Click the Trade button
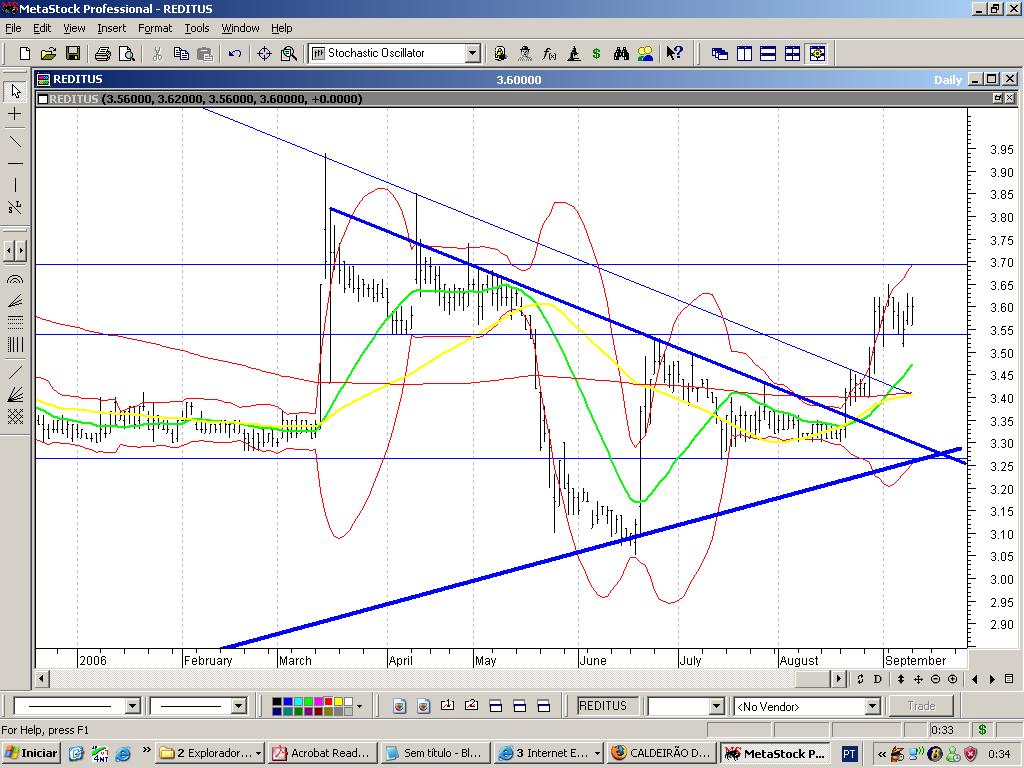Viewport: 1024px width, 768px height. coord(921,706)
